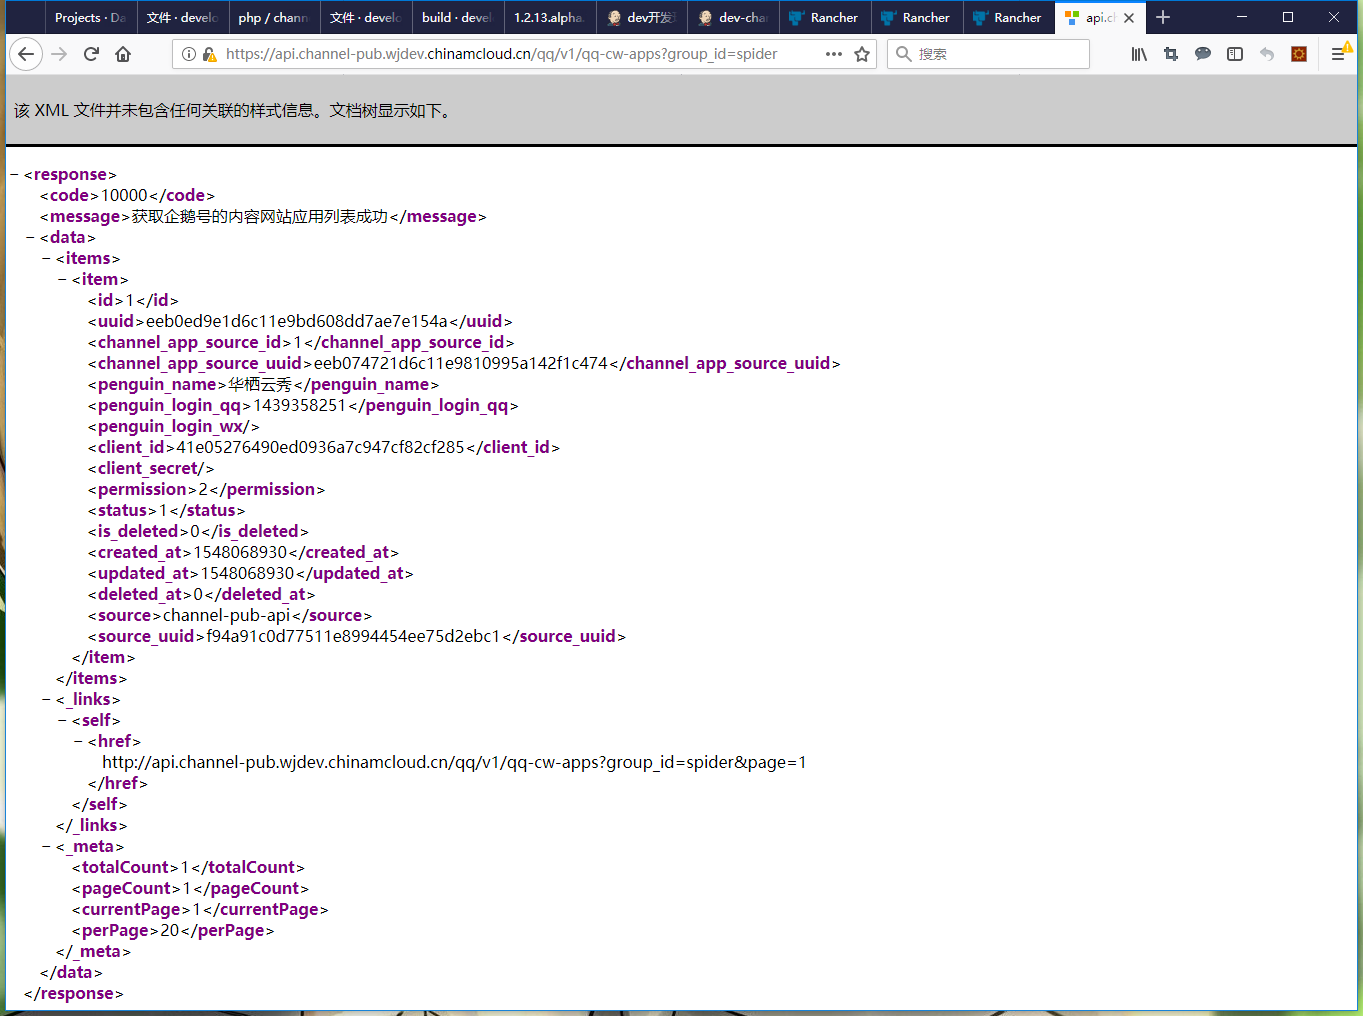Click the browser back button
1363x1016 pixels.
click(26, 54)
